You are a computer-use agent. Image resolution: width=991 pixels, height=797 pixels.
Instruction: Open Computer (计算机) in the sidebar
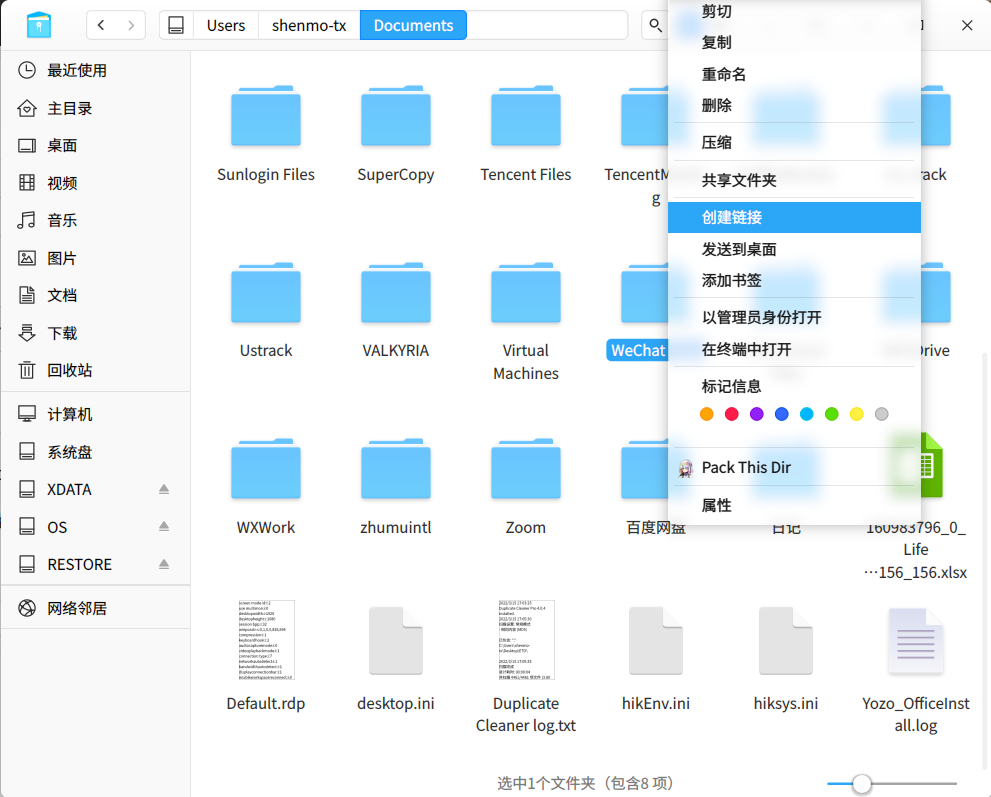(95, 415)
